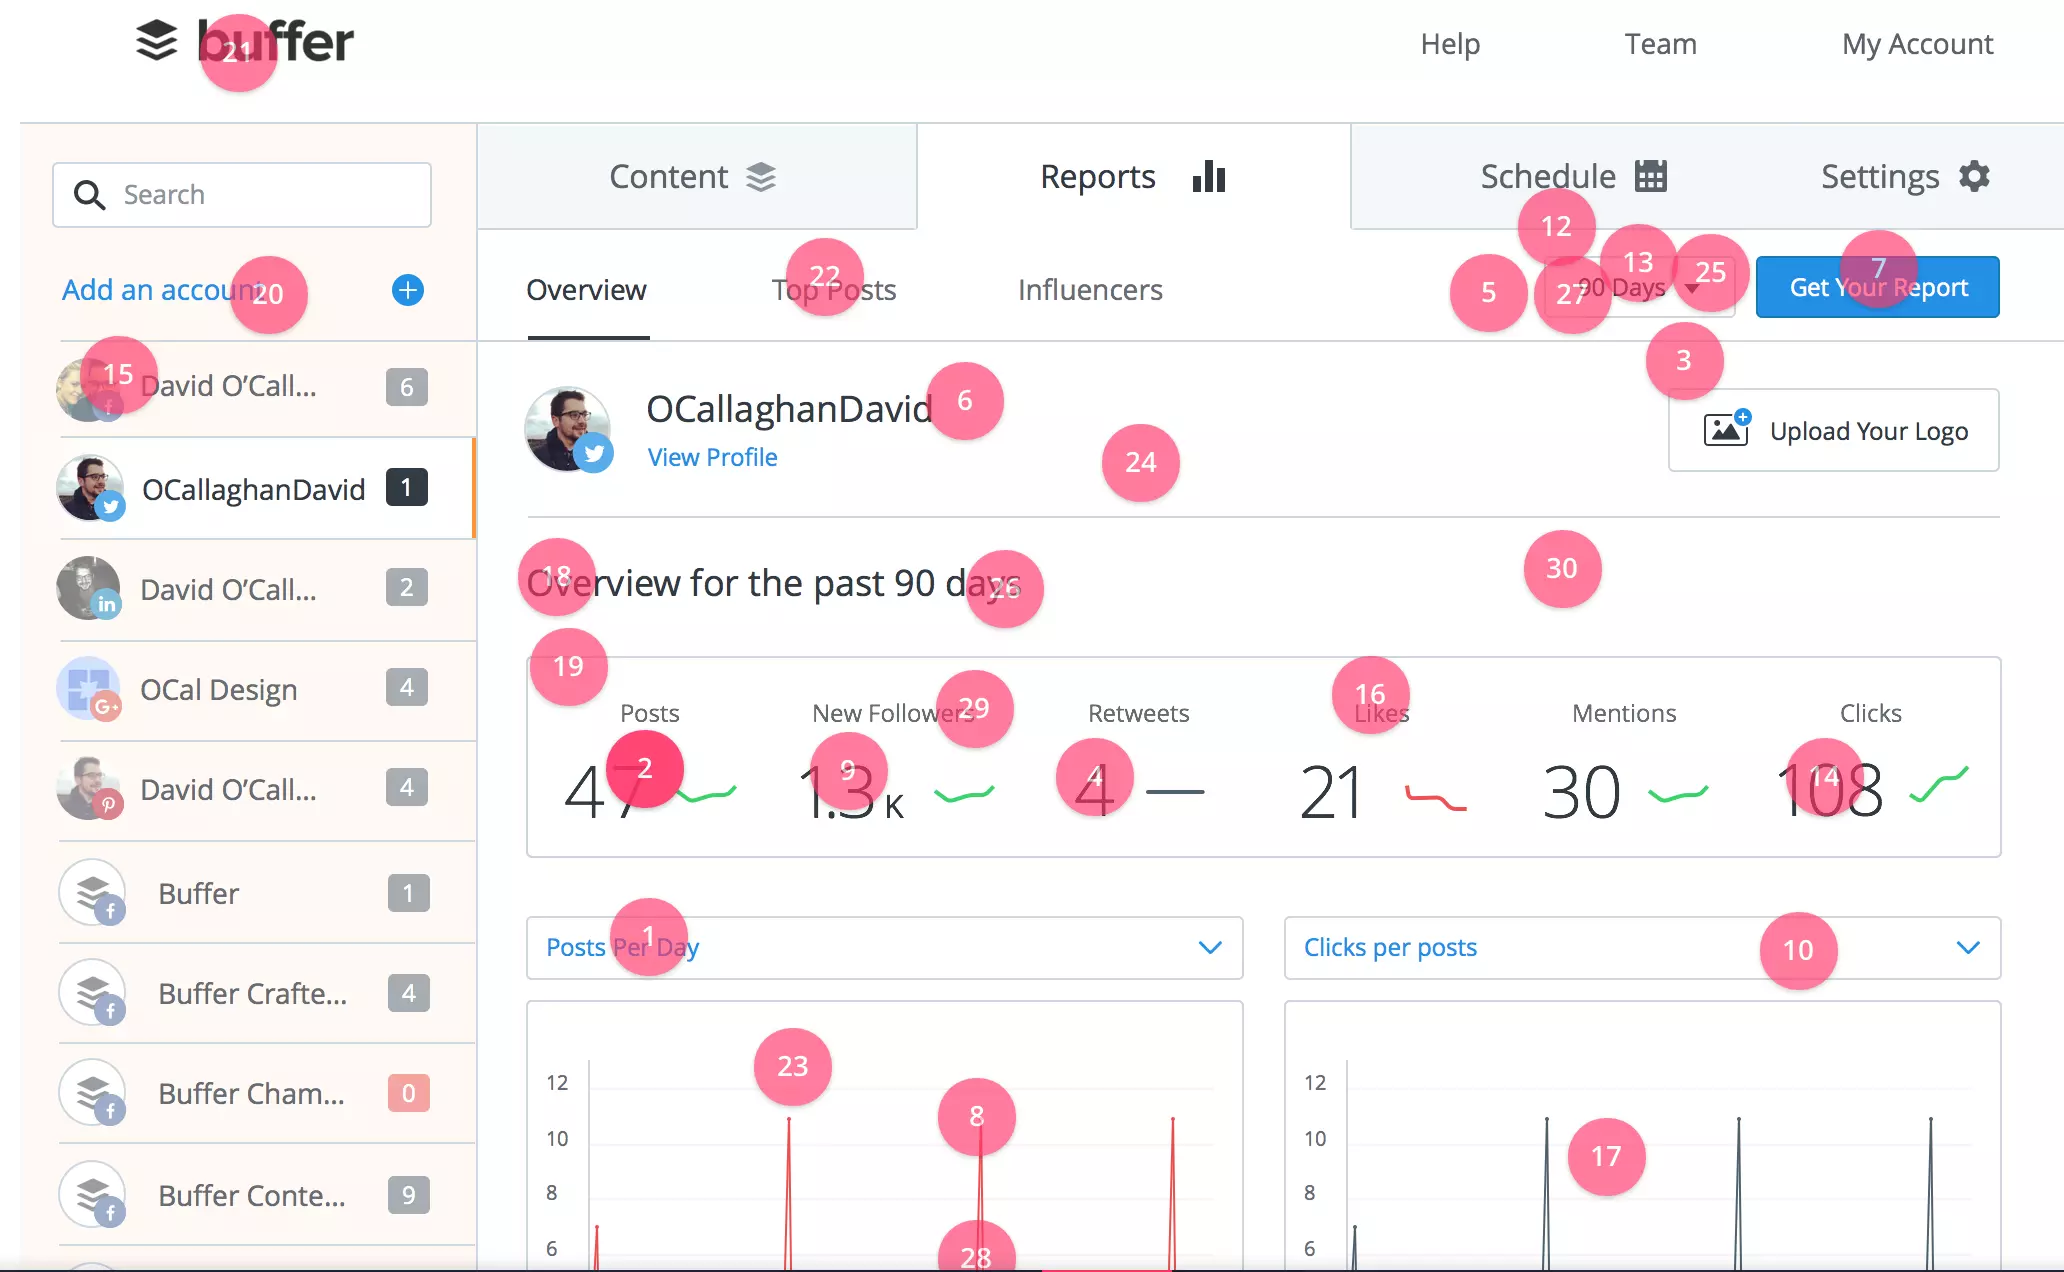Image resolution: width=2064 pixels, height=1272 pixels.
Task: Click the Content tab layers icon
Action: [x=761, y=177]
